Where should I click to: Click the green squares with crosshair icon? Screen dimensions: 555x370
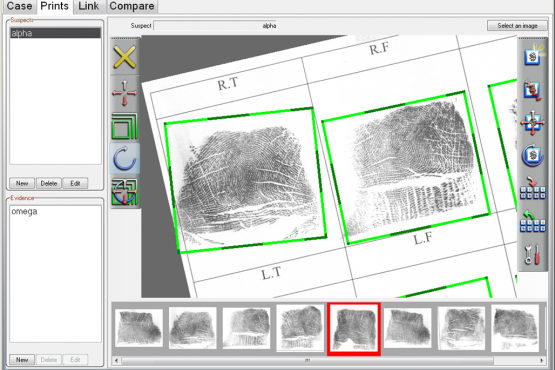click(x=125, y=192)
